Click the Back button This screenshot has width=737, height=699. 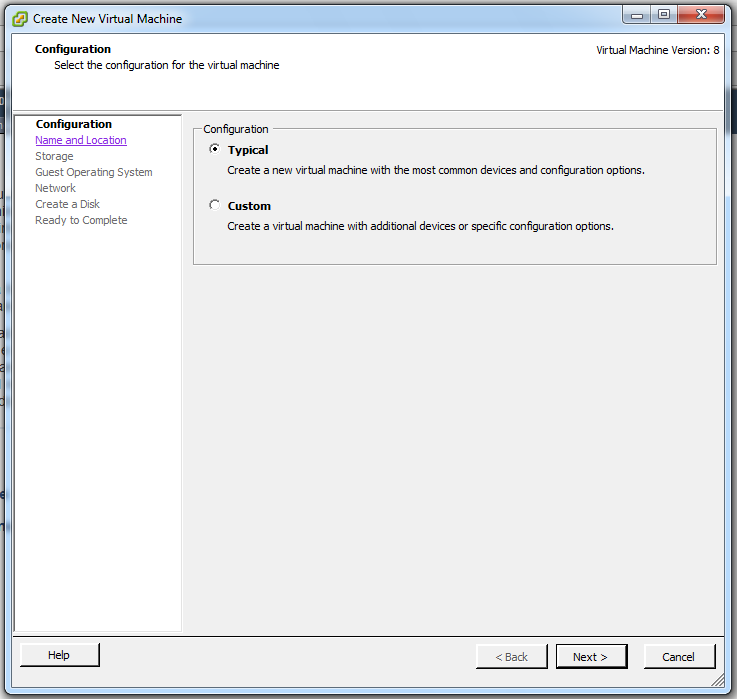pos(511,656)
